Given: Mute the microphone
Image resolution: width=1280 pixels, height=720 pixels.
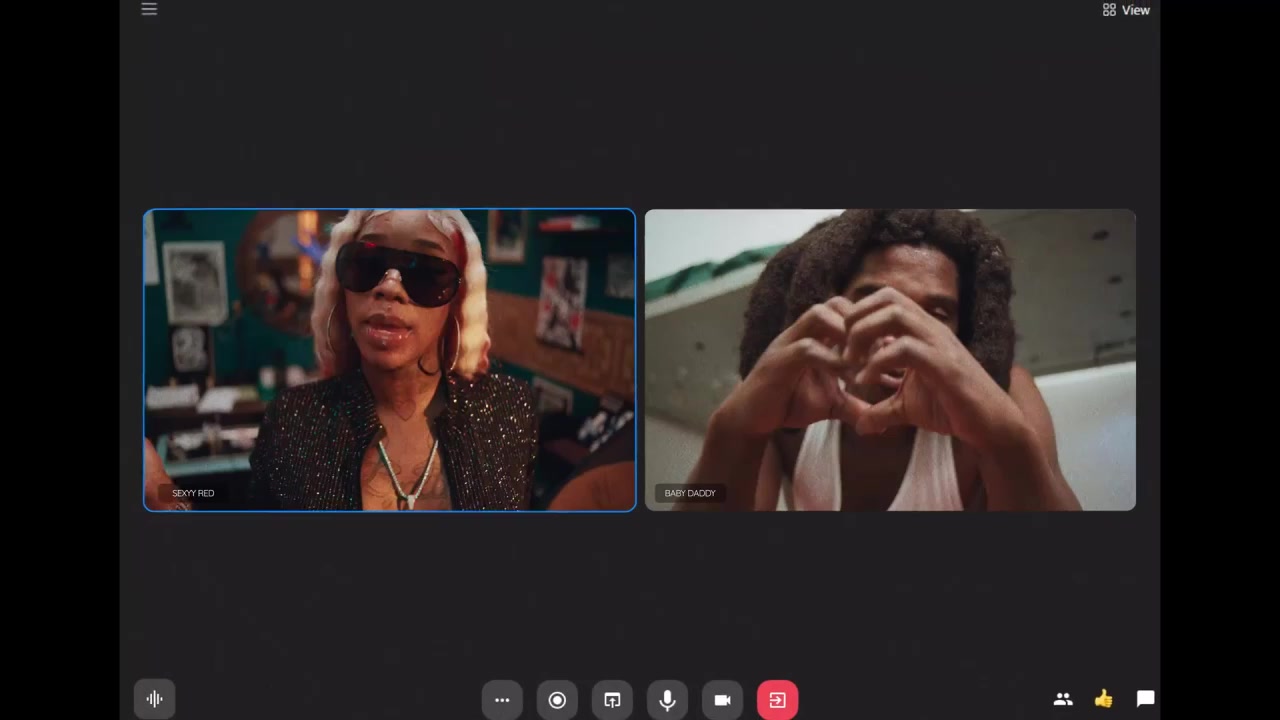Looking at the screenshot, I should (x=667, y=700).
